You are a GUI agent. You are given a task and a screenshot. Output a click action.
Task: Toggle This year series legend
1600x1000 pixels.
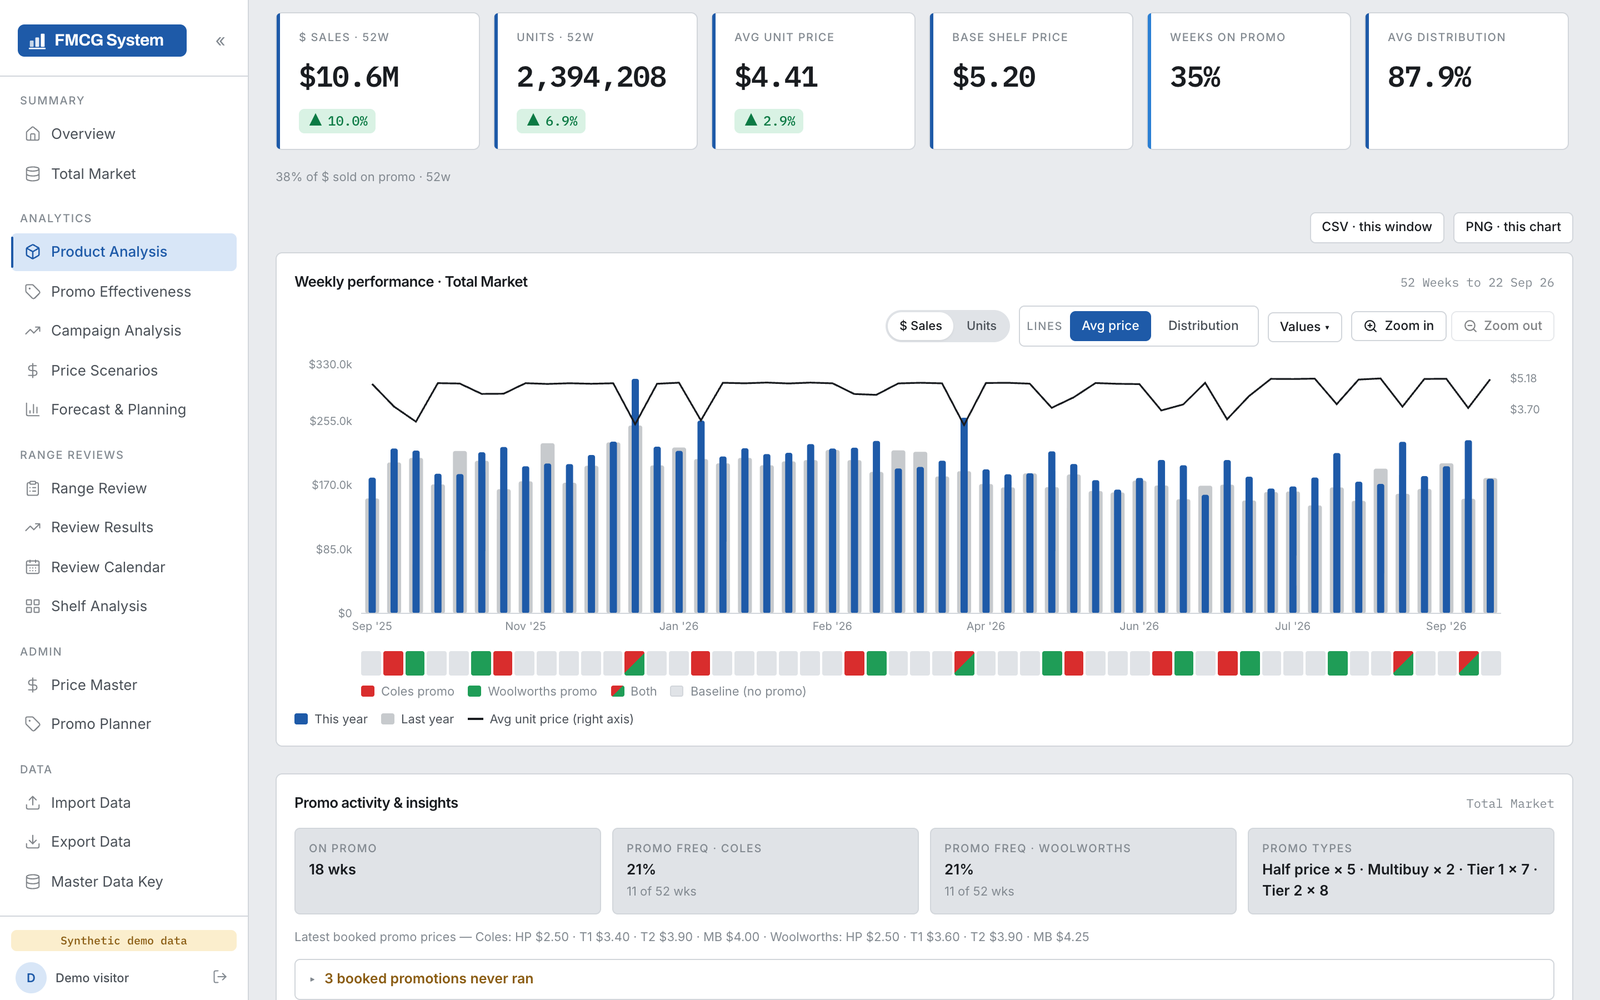click(331, 719)
